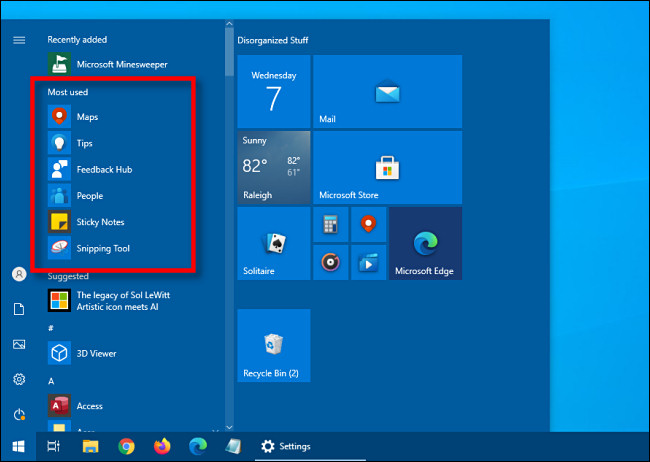
Task: Open the Snipping Tool
Action: point(102,248)
